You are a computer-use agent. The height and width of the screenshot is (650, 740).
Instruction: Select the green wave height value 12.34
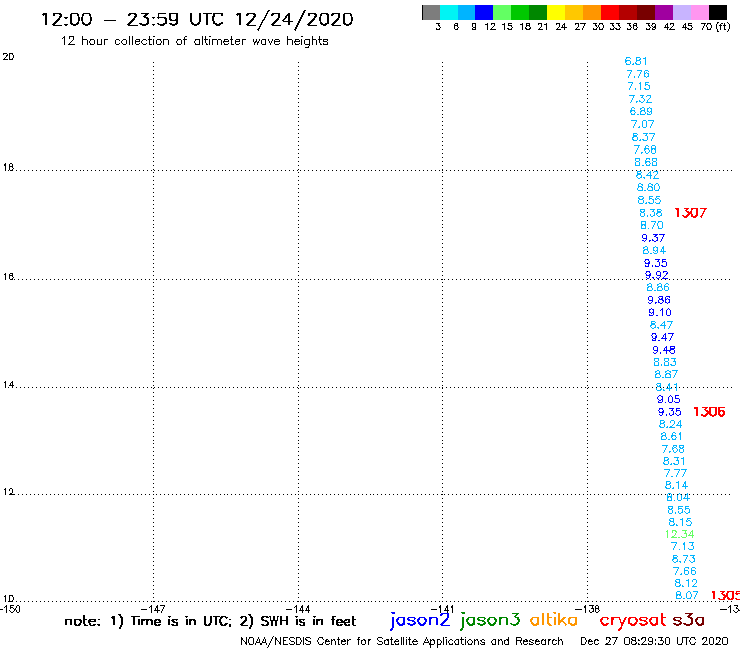(x=680, y=534)
